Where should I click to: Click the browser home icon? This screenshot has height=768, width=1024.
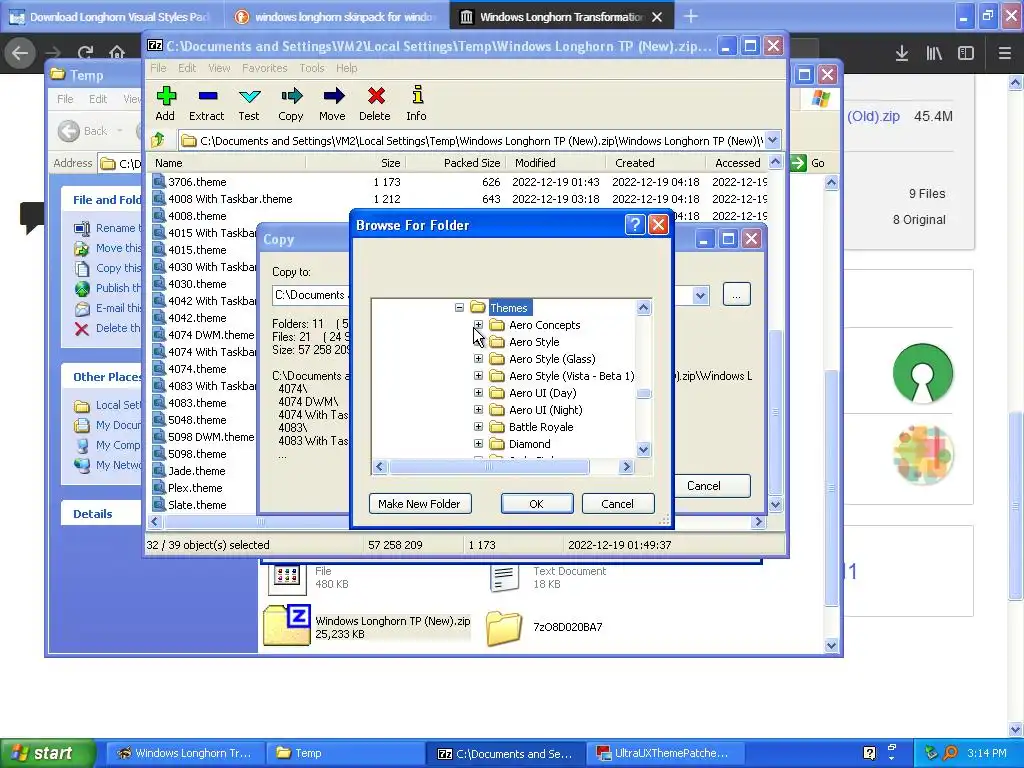117,53
